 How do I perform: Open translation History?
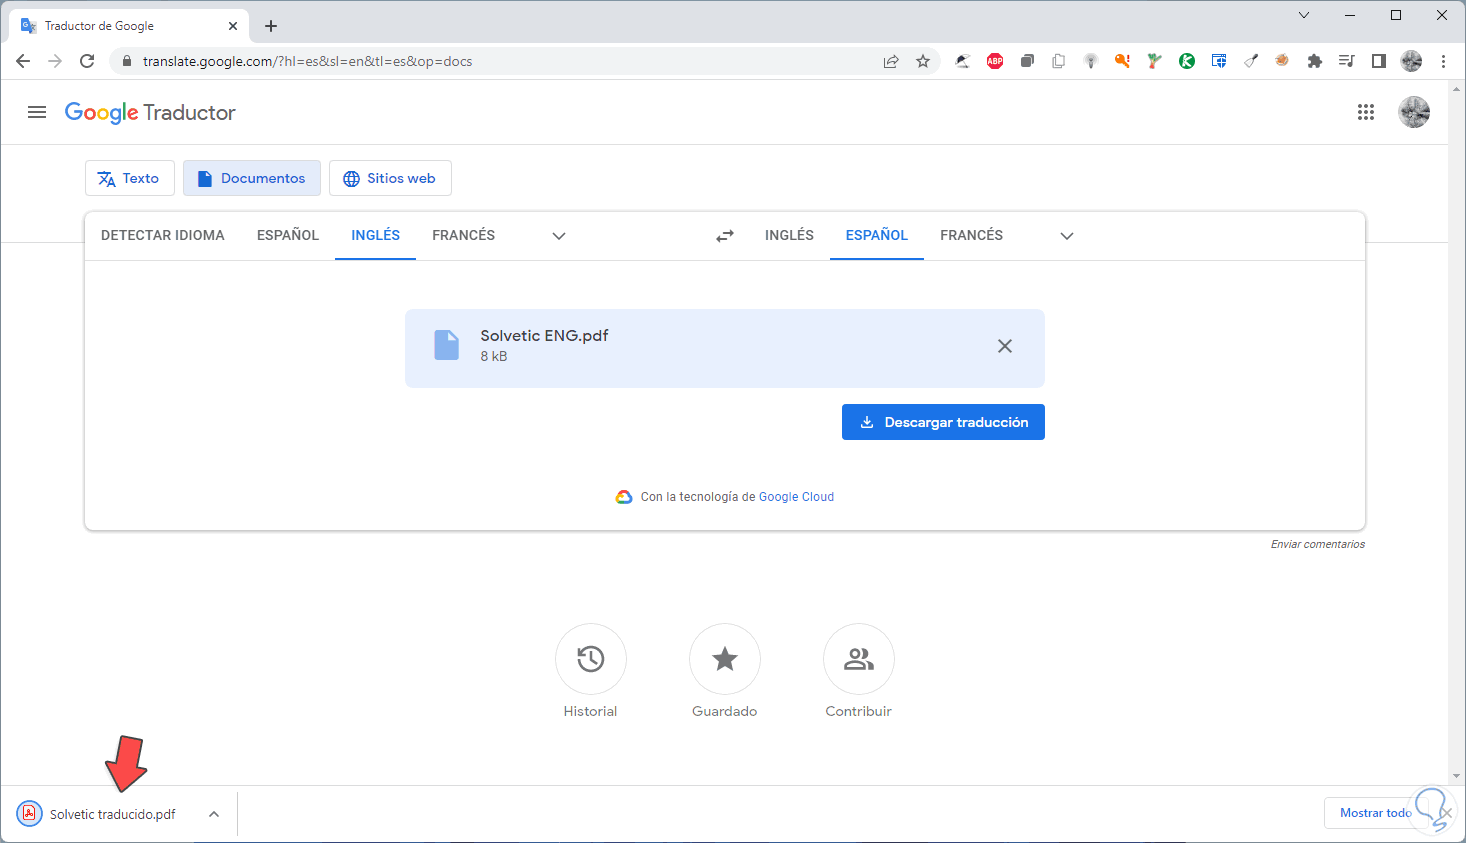pos(591,659)
